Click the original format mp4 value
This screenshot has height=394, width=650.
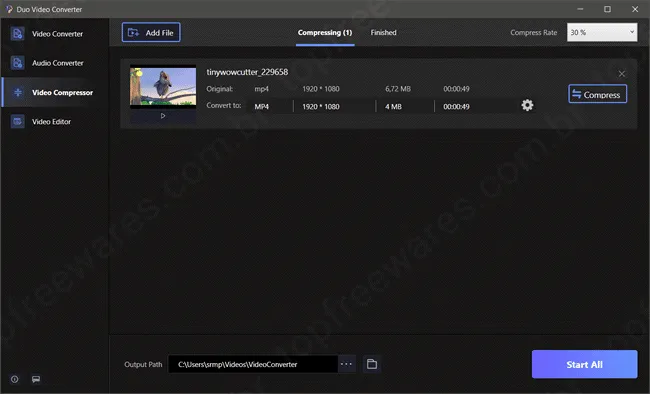261,89
